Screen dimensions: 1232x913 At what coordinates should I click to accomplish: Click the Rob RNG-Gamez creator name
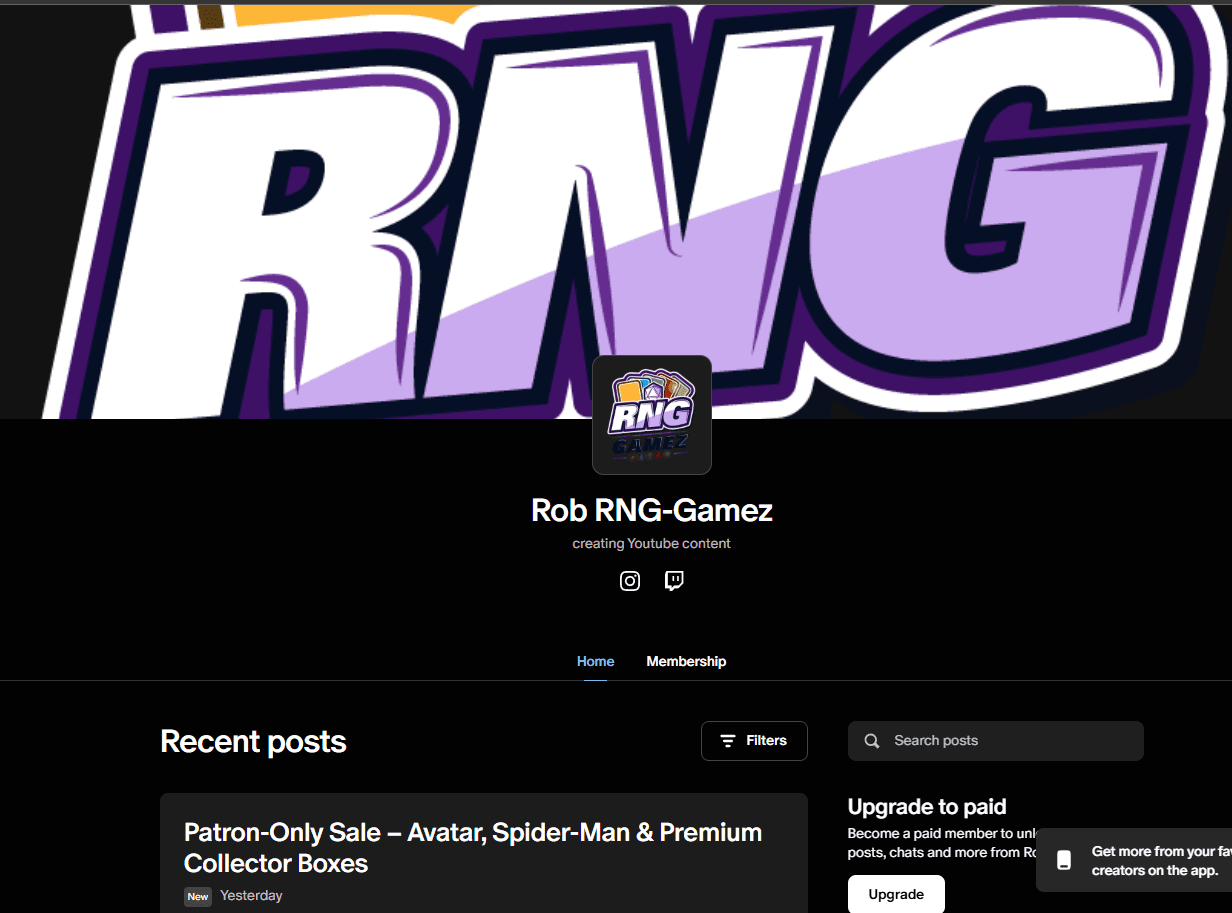coord(652,510)
